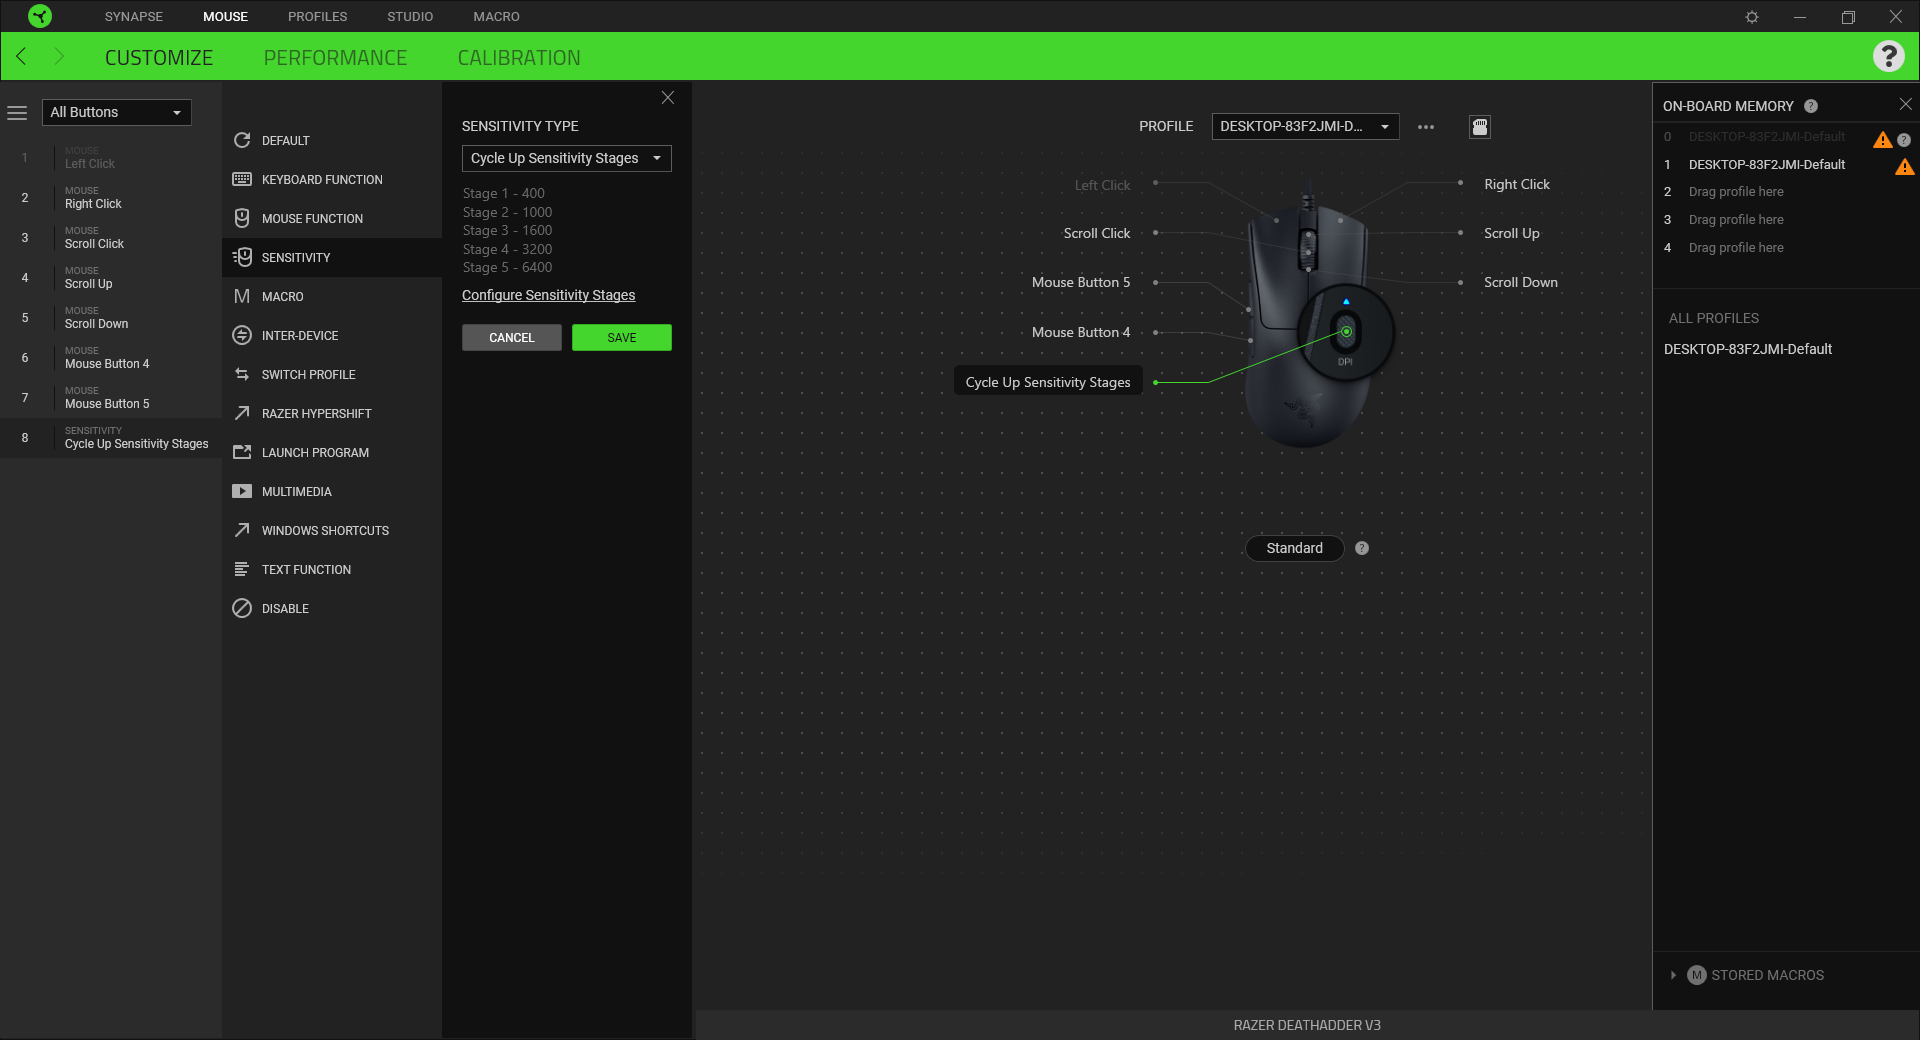
Task: Open Configure Sensitivity Stages link
Action: pyautogui.click(x=548, y=295)
